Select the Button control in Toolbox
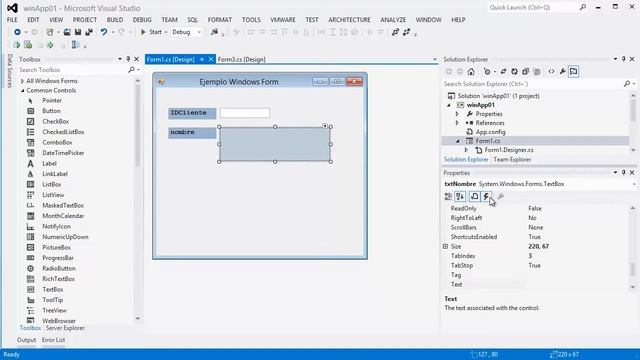The width and height of the screenshot is (640, 360). 51,111
